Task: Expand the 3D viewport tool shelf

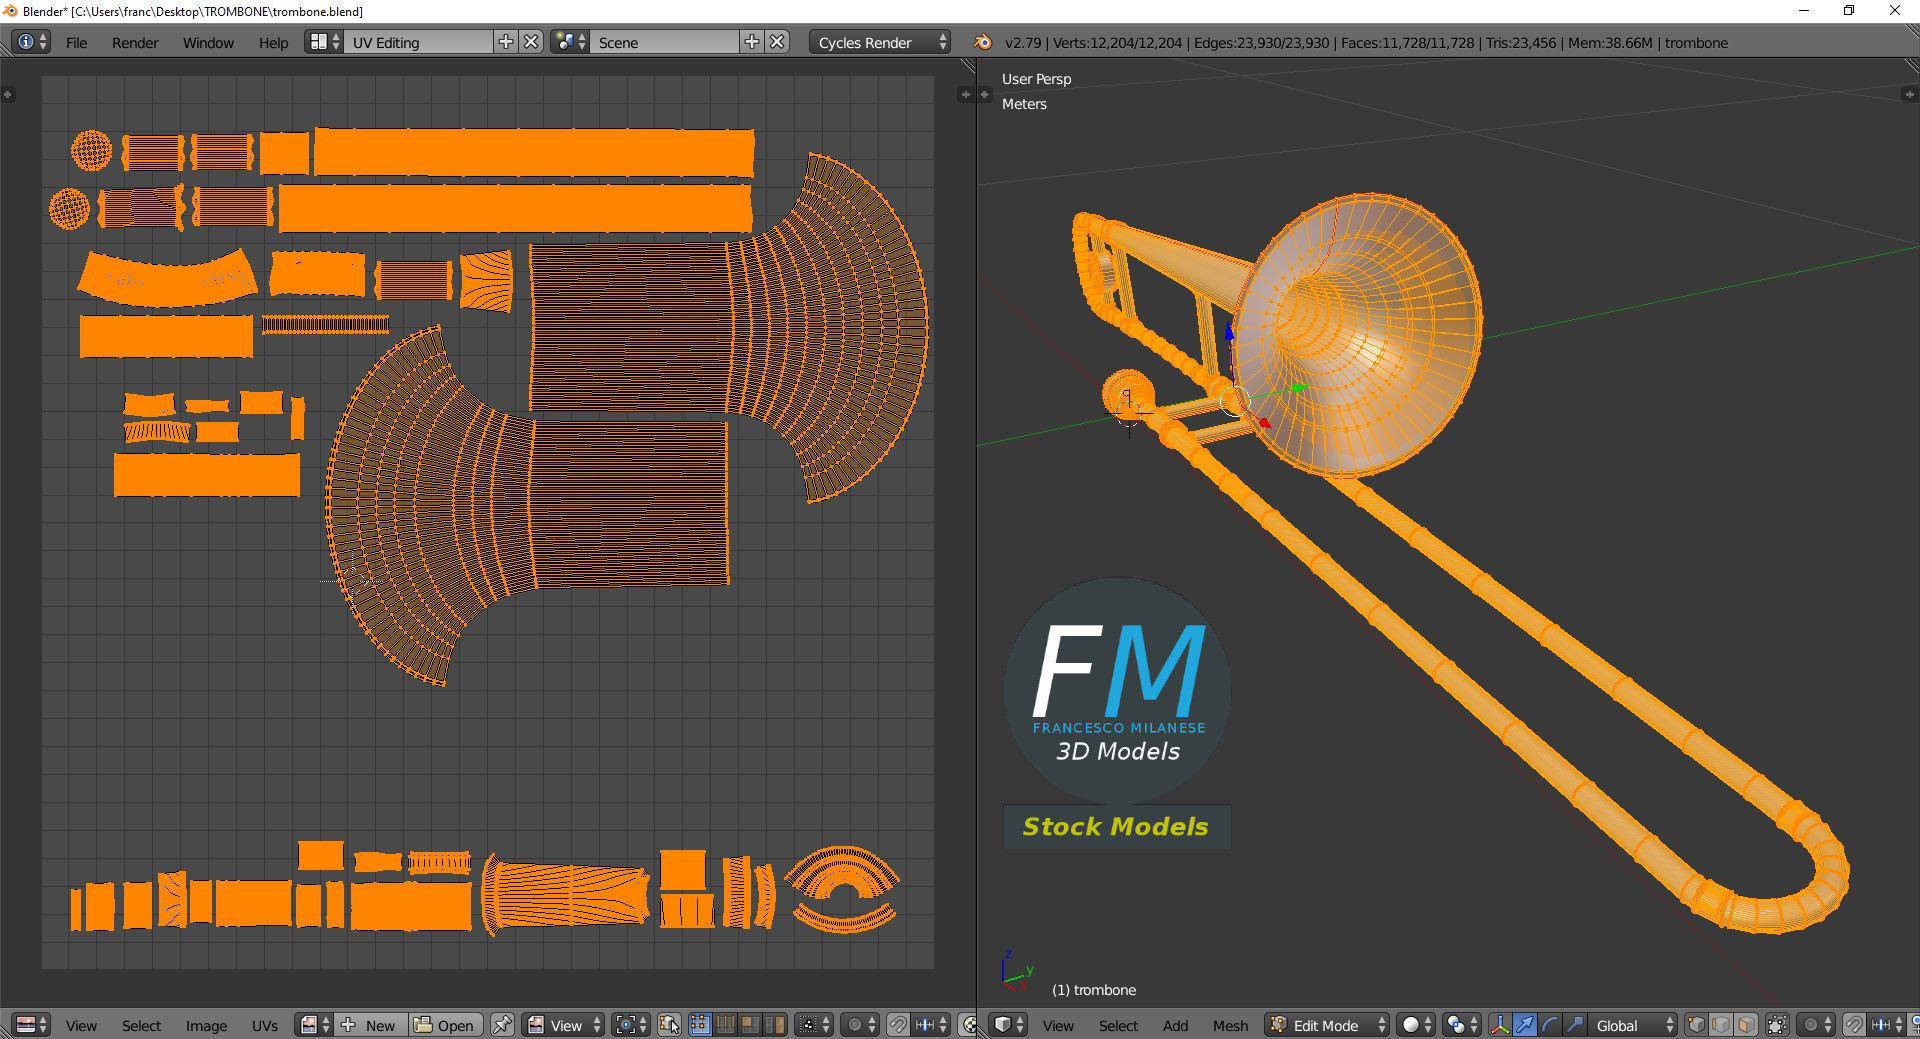Action: tap(985, 94)
